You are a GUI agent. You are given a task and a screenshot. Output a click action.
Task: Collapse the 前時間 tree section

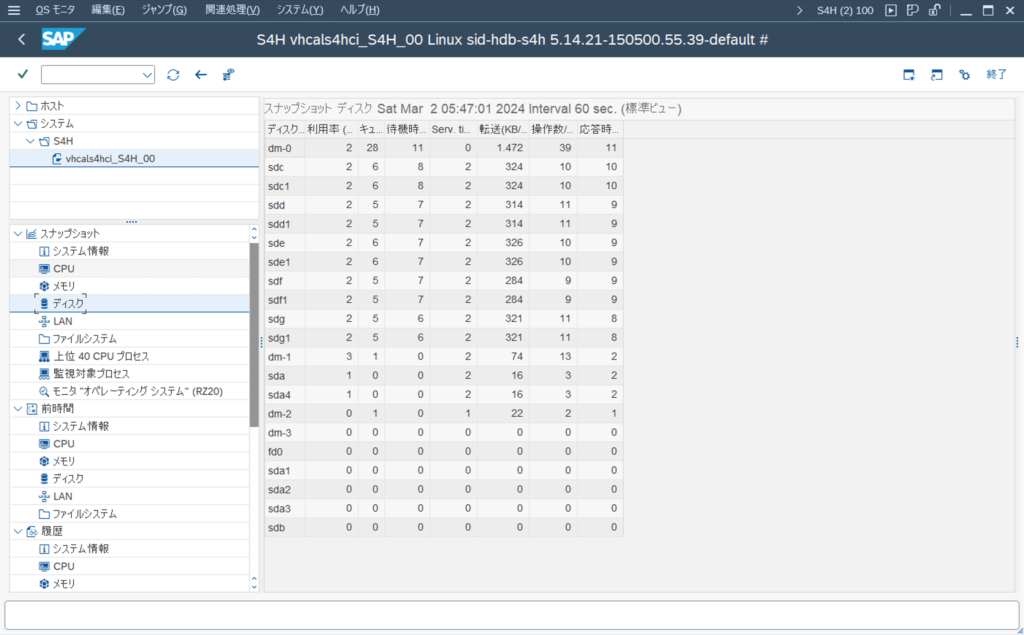[x=18, y=409]
